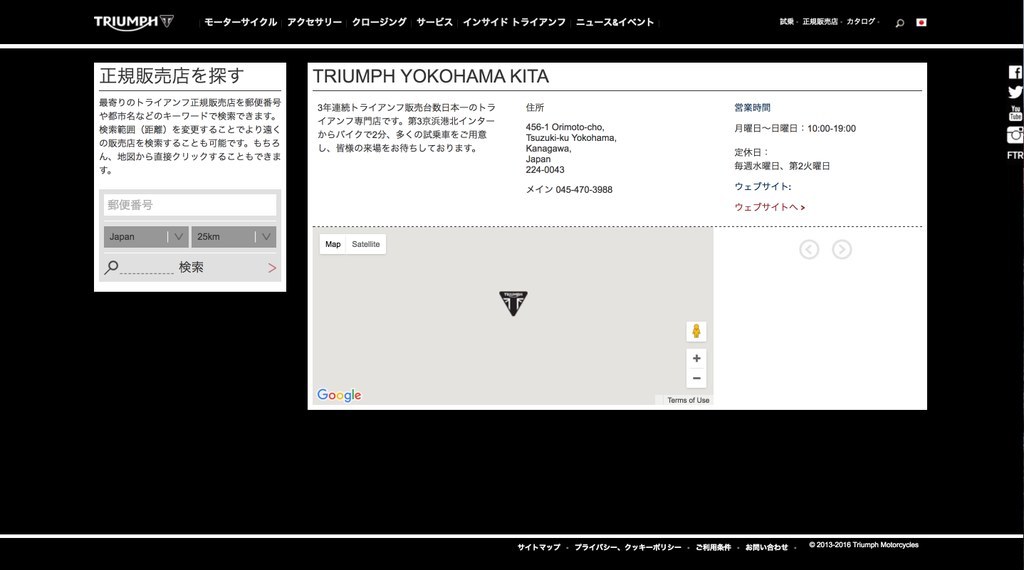The width and height of the screenshot is (1024, 570).
Task: Open ニュース&イベント menu
Action: click(615, 22)
